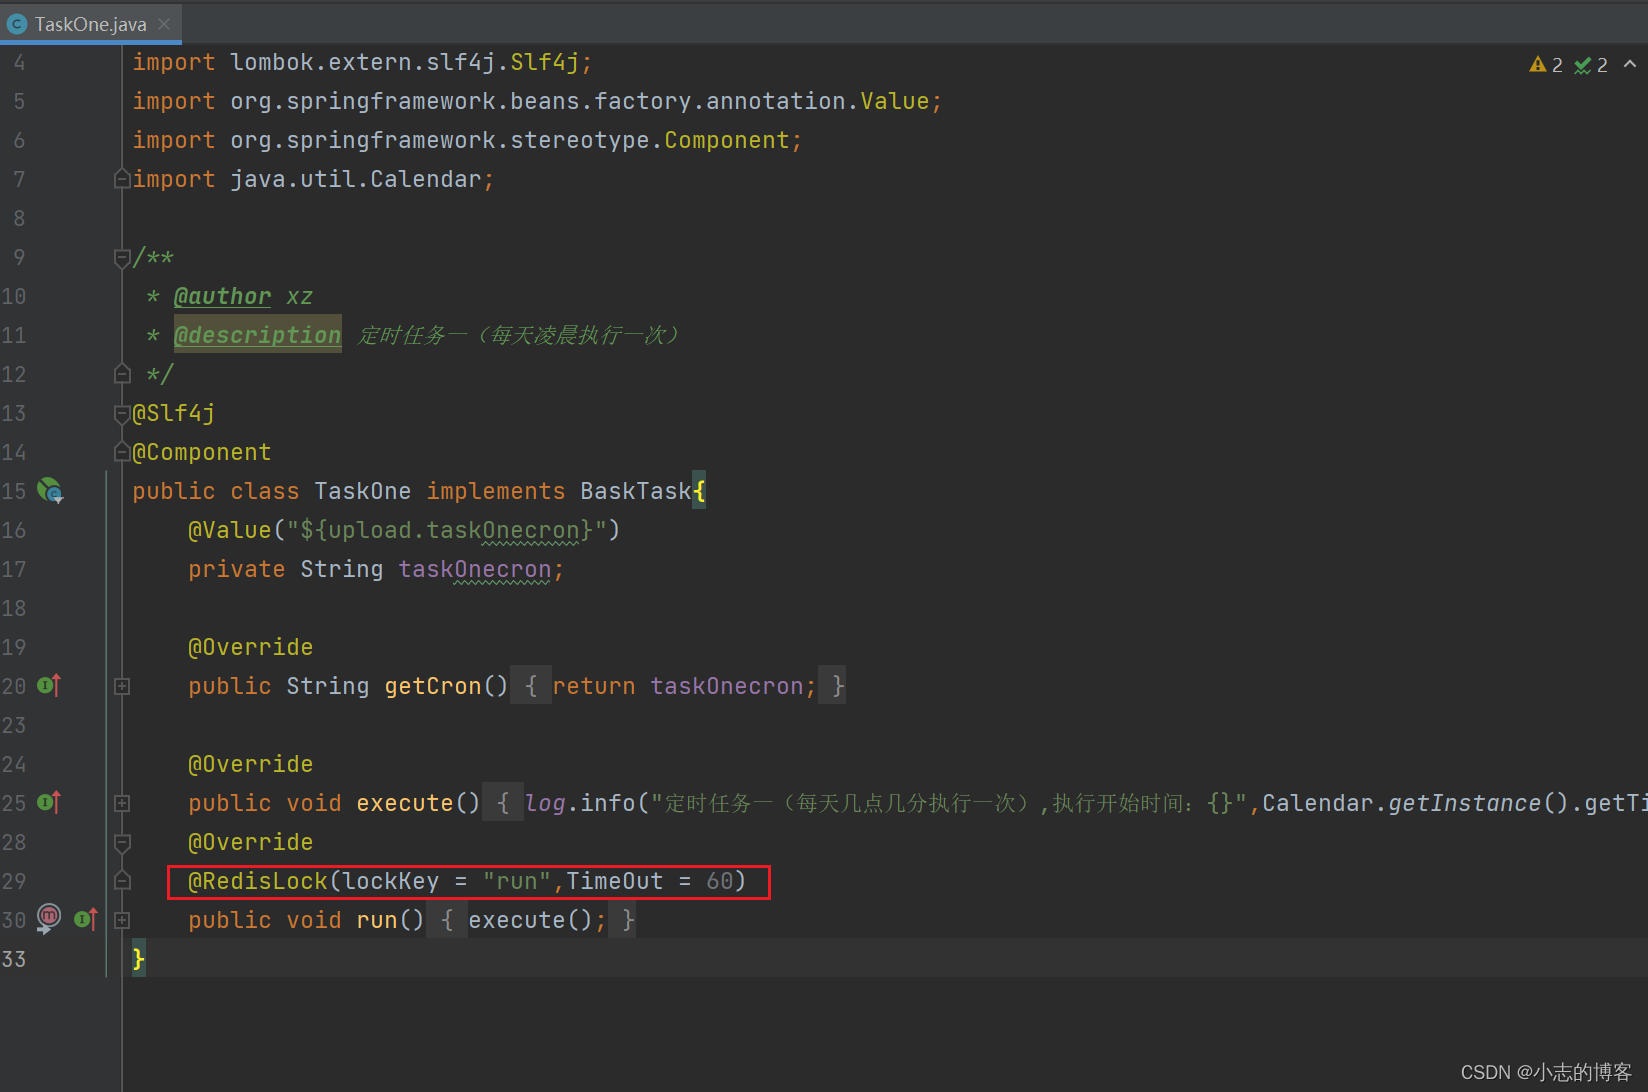Viewport: 1648px width, 1092px height.
Task: Click the closing brace on line 33
Action: point(139,959)
